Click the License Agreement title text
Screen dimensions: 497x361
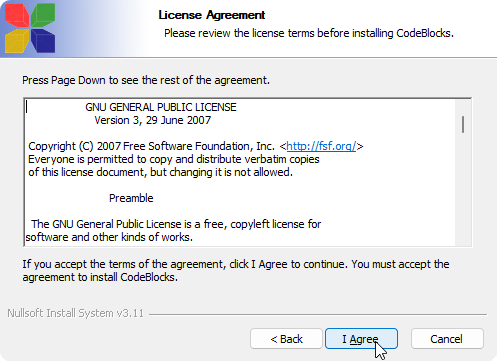[x=212, y=15]
